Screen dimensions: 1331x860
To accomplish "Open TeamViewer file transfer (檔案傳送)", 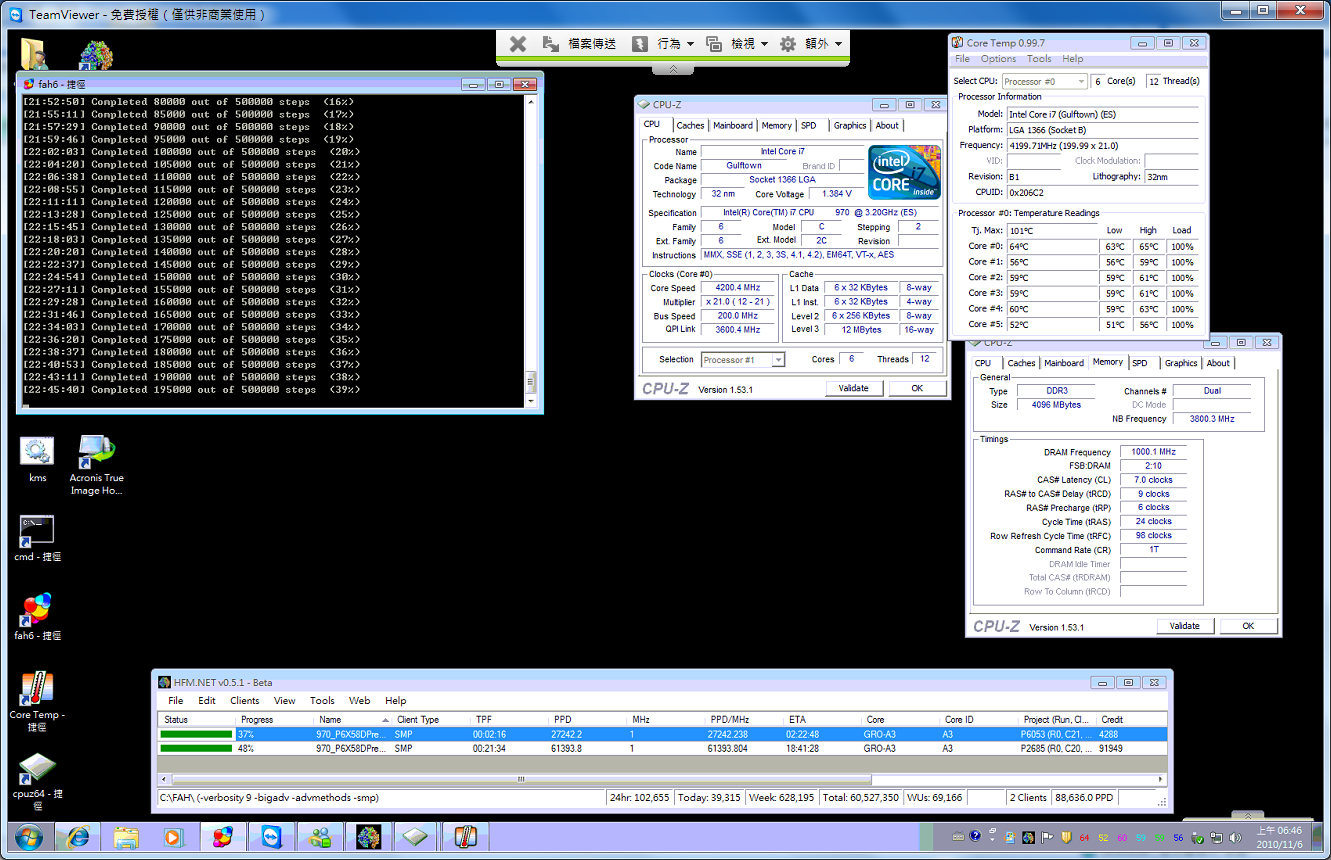I will pos(581,44).
